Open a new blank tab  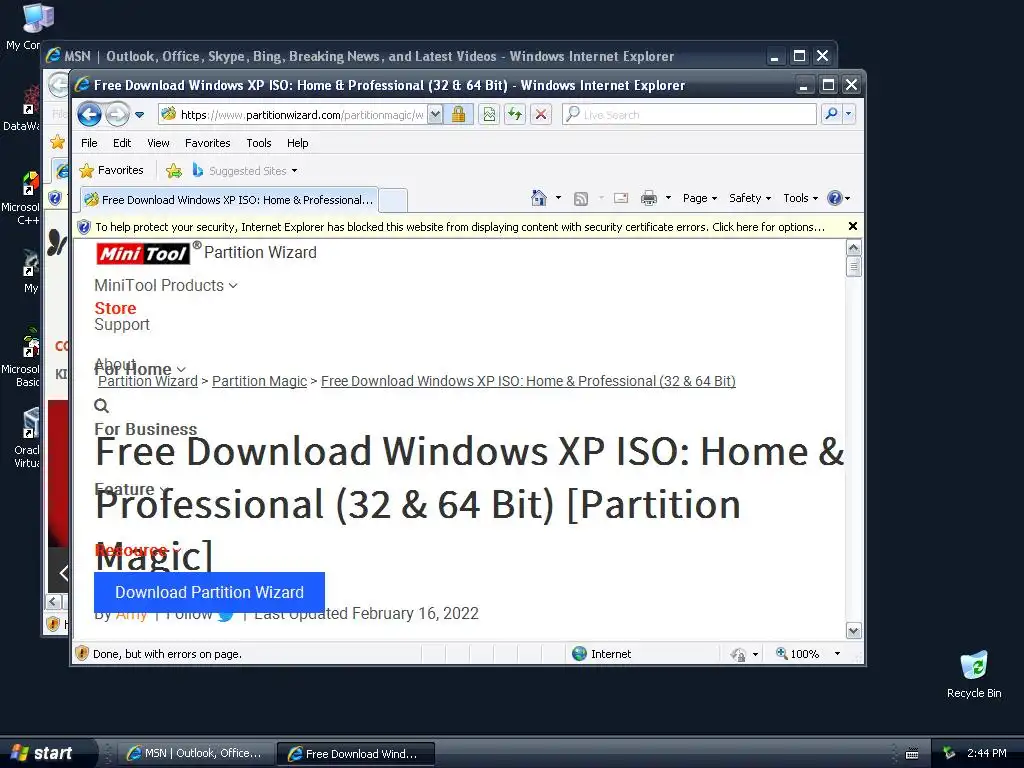coord(393,200)
